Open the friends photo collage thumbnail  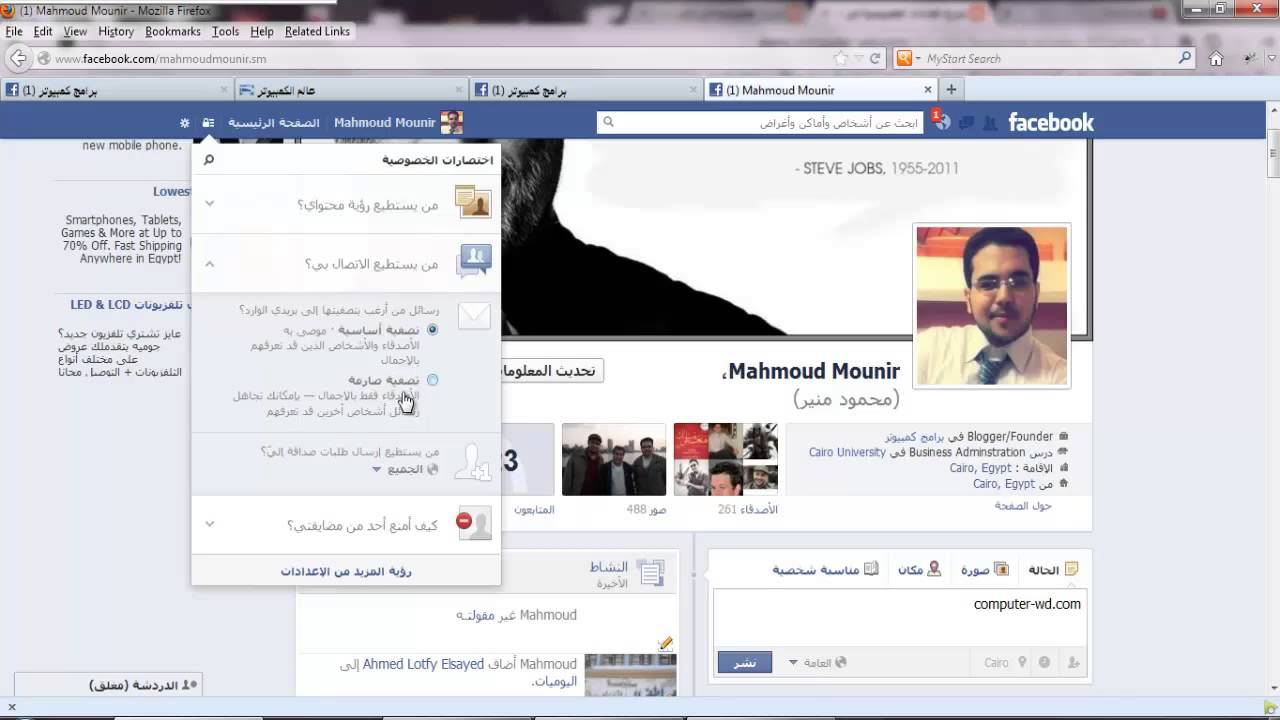[x=726, y=459]
